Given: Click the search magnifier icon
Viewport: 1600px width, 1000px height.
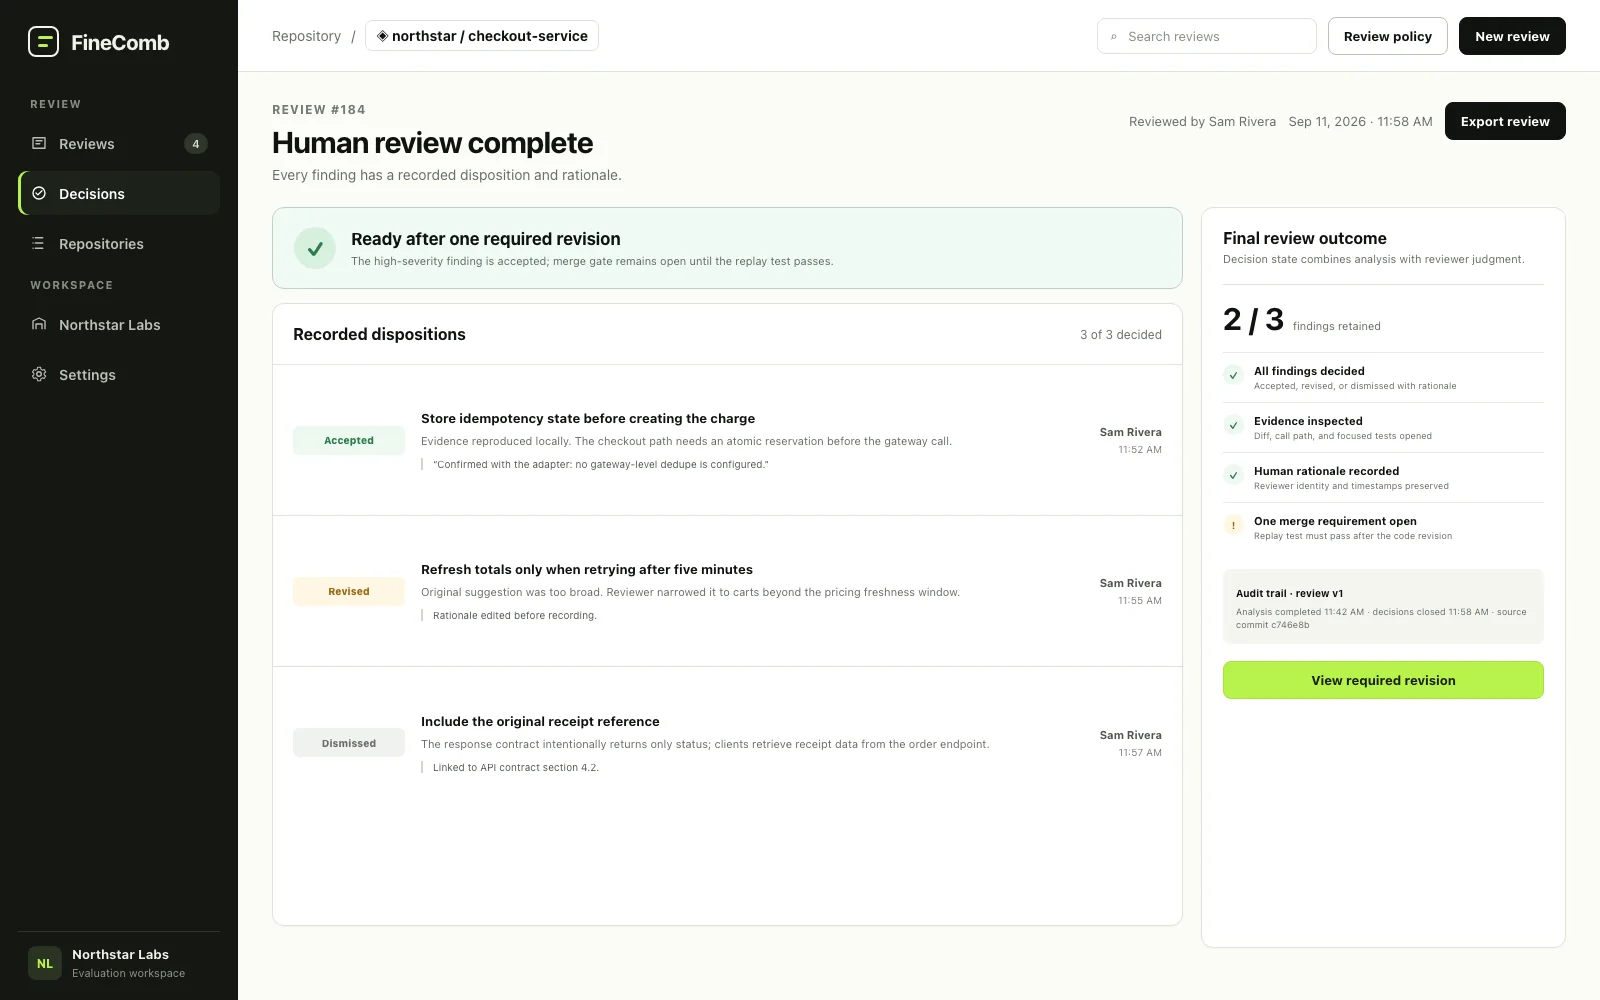Looking at the screenshot, I should 1114,37.
